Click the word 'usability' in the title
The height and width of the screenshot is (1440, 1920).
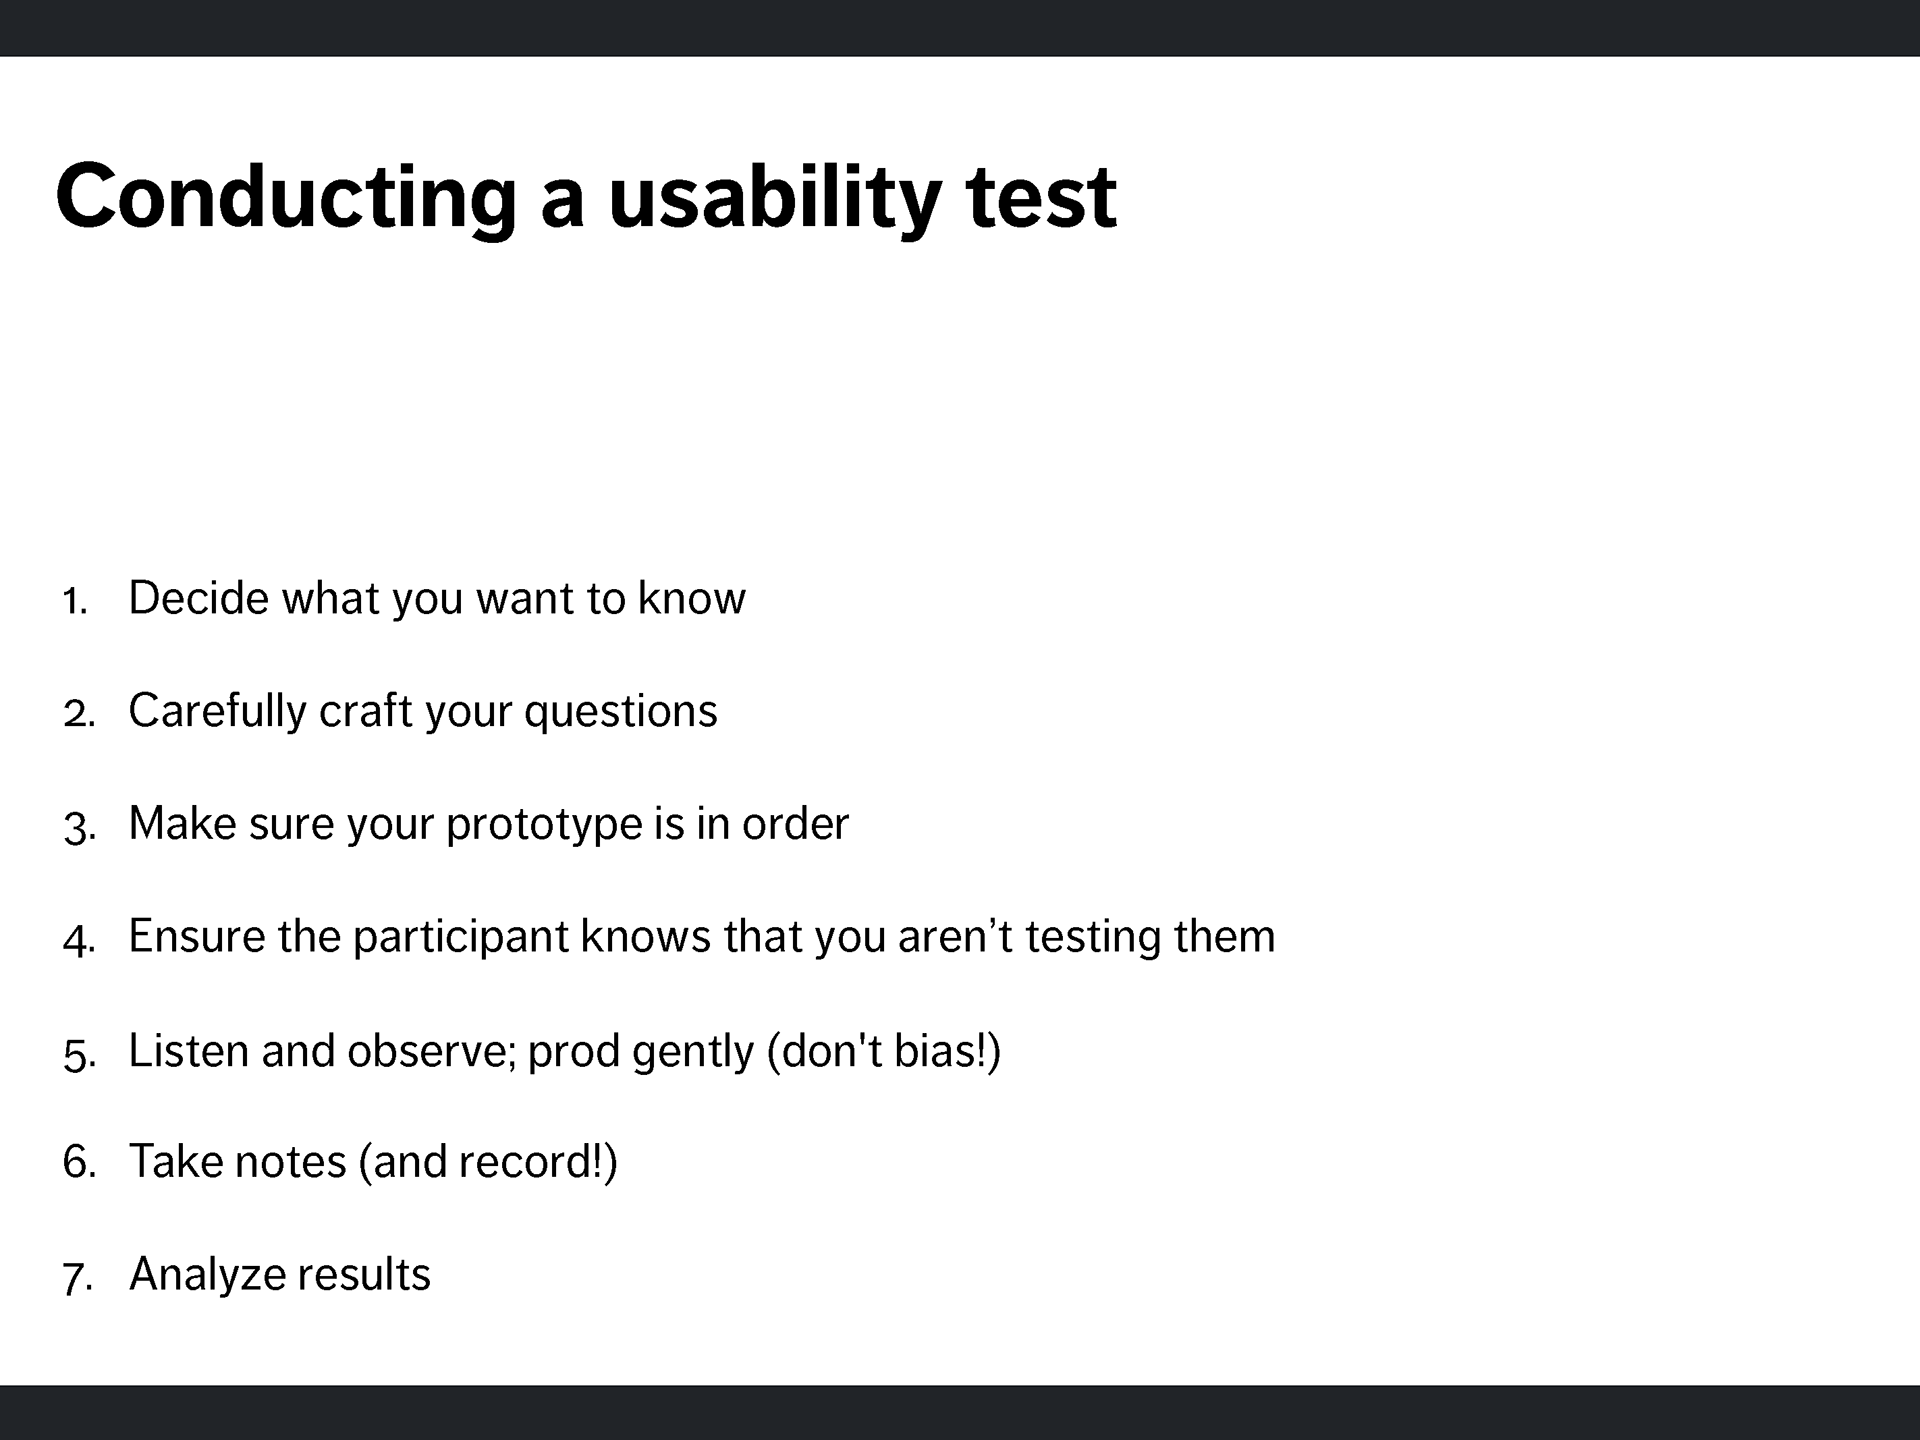click(x=775, y=198)
